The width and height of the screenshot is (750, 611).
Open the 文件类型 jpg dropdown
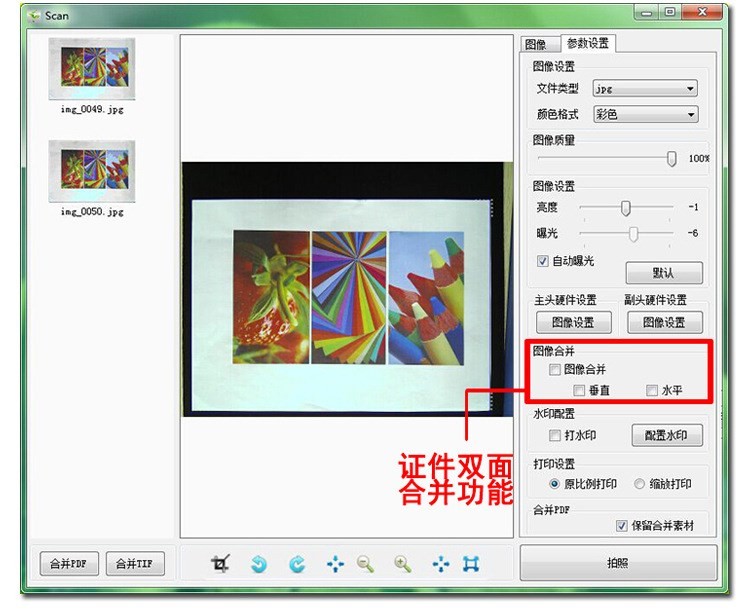645,89
